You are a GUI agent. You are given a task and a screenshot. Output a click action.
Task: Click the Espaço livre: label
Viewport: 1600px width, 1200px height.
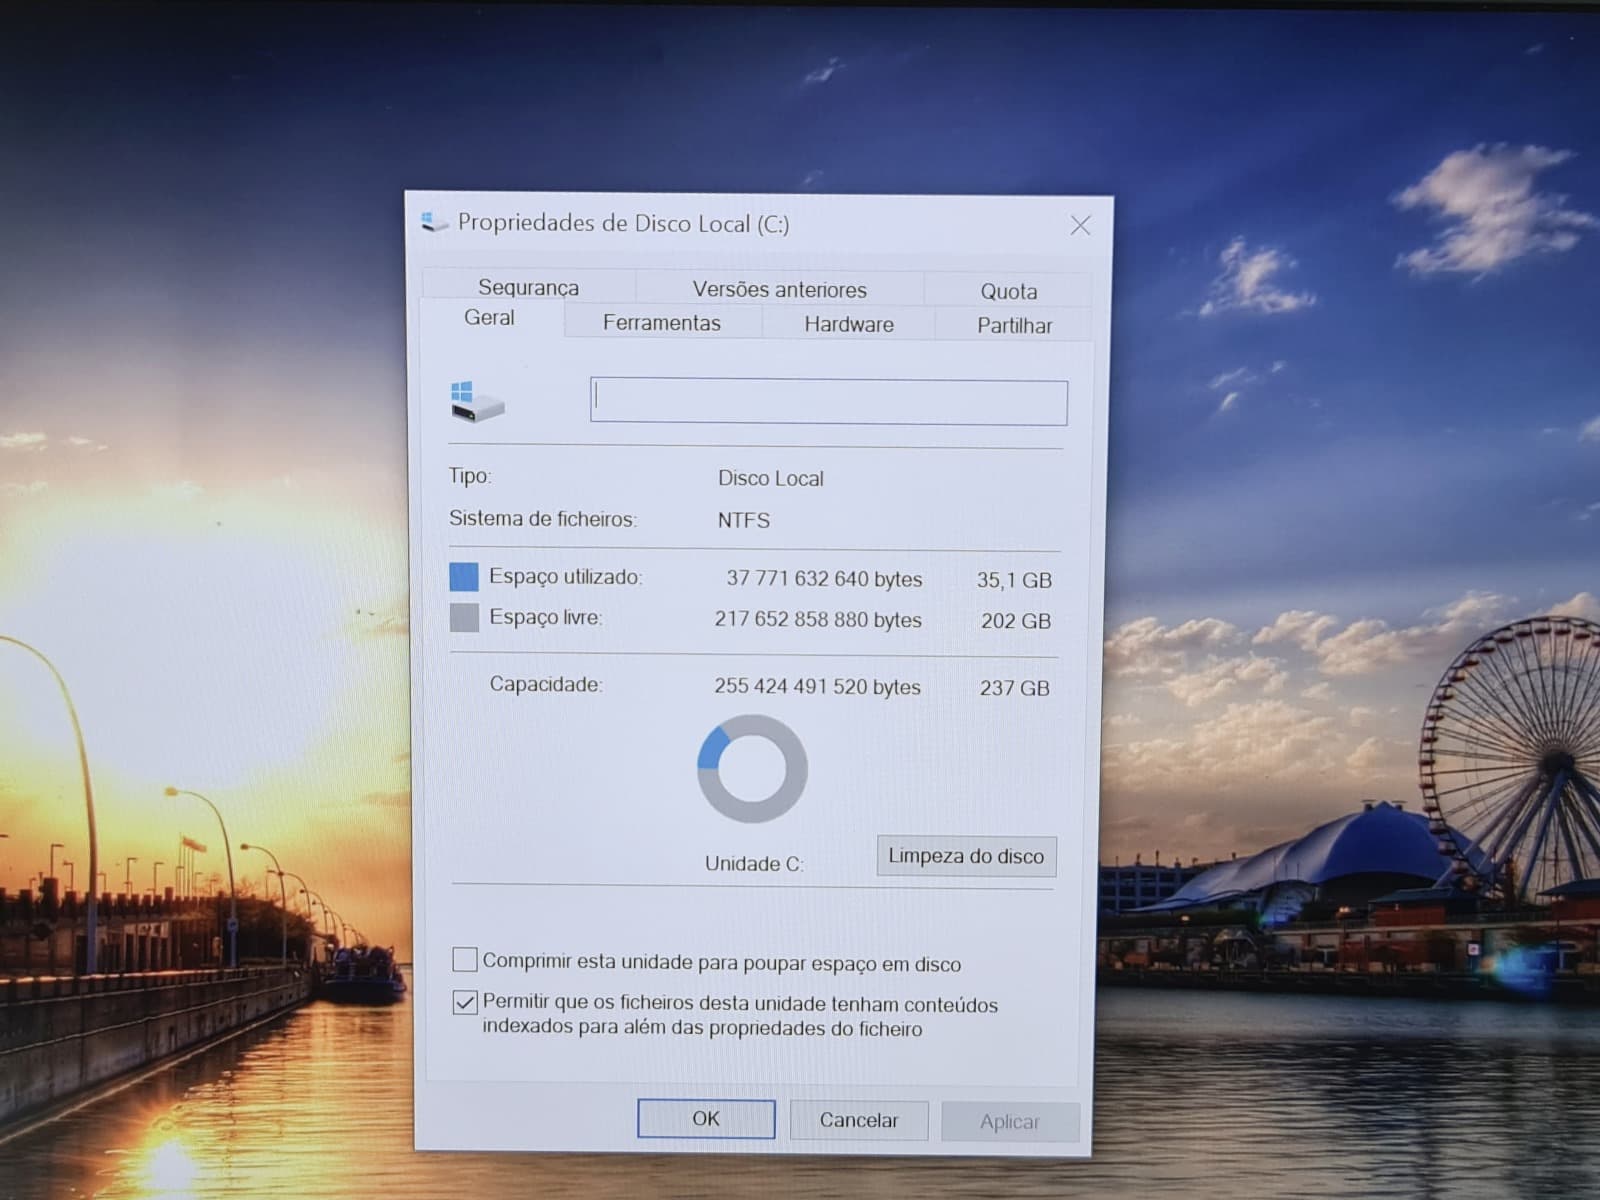(x=546, y=617)
